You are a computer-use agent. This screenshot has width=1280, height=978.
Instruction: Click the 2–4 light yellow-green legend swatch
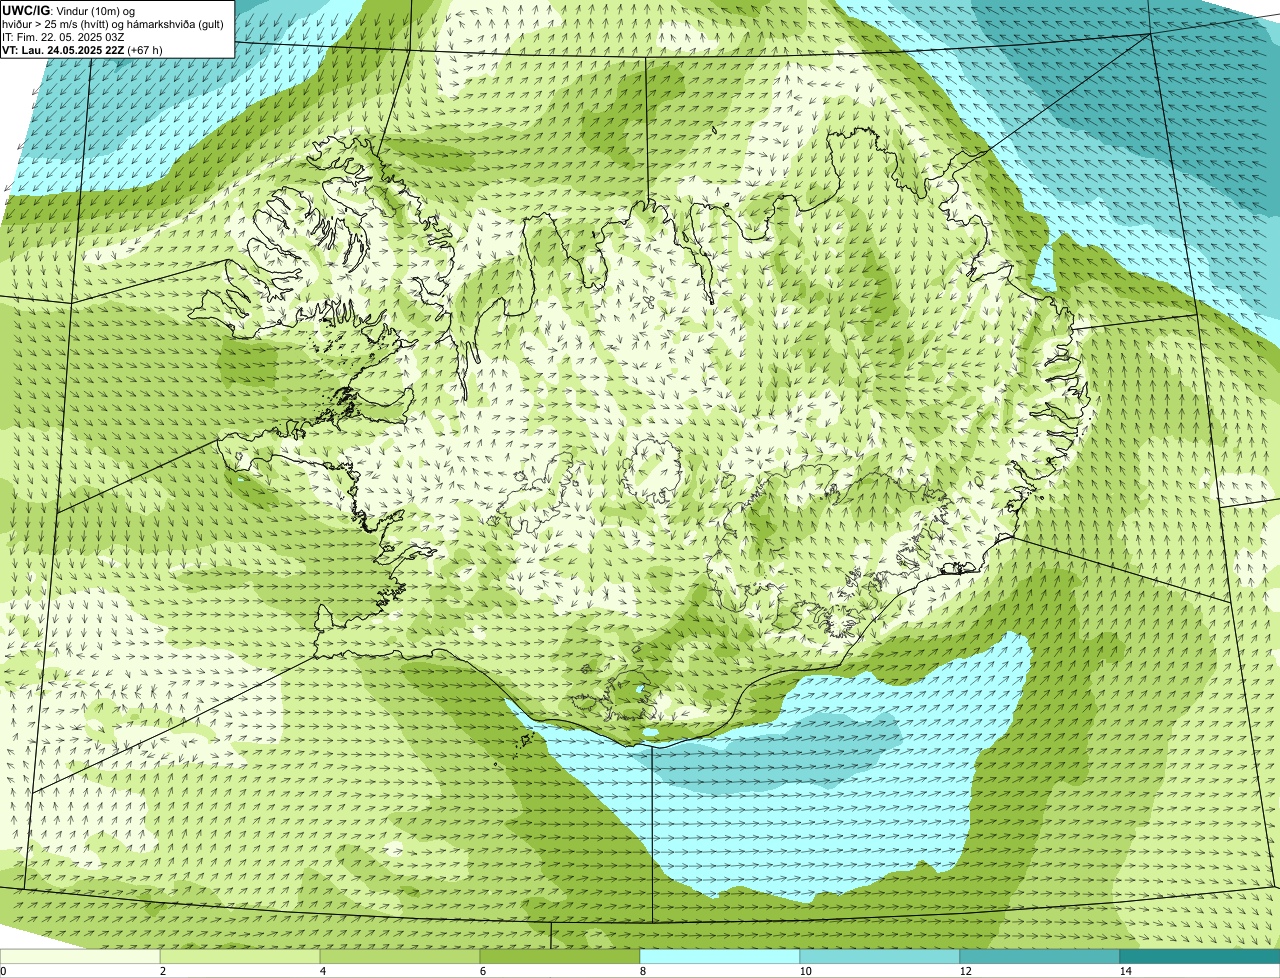tap(240, 956)
